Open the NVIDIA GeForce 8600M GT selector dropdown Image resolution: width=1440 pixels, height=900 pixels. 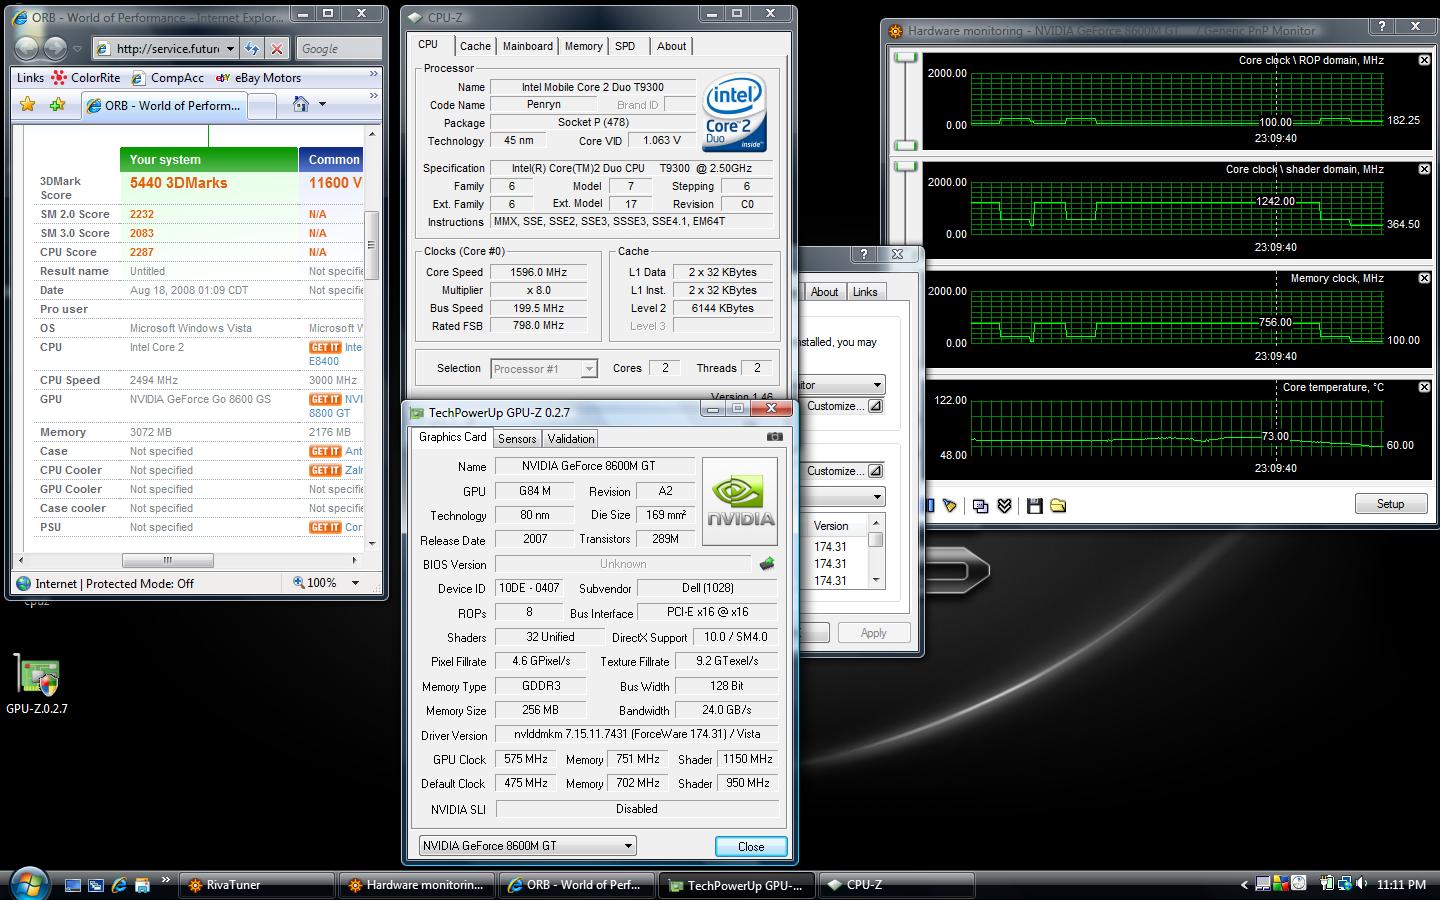(527, 846)
